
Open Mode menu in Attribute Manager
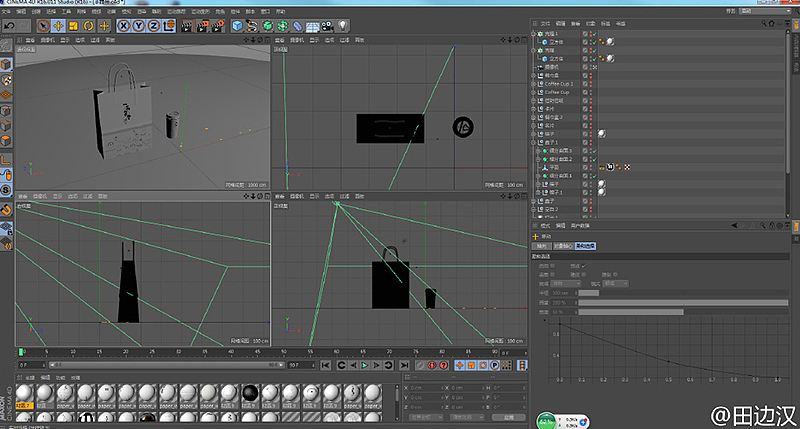click(x=545, y=225)
